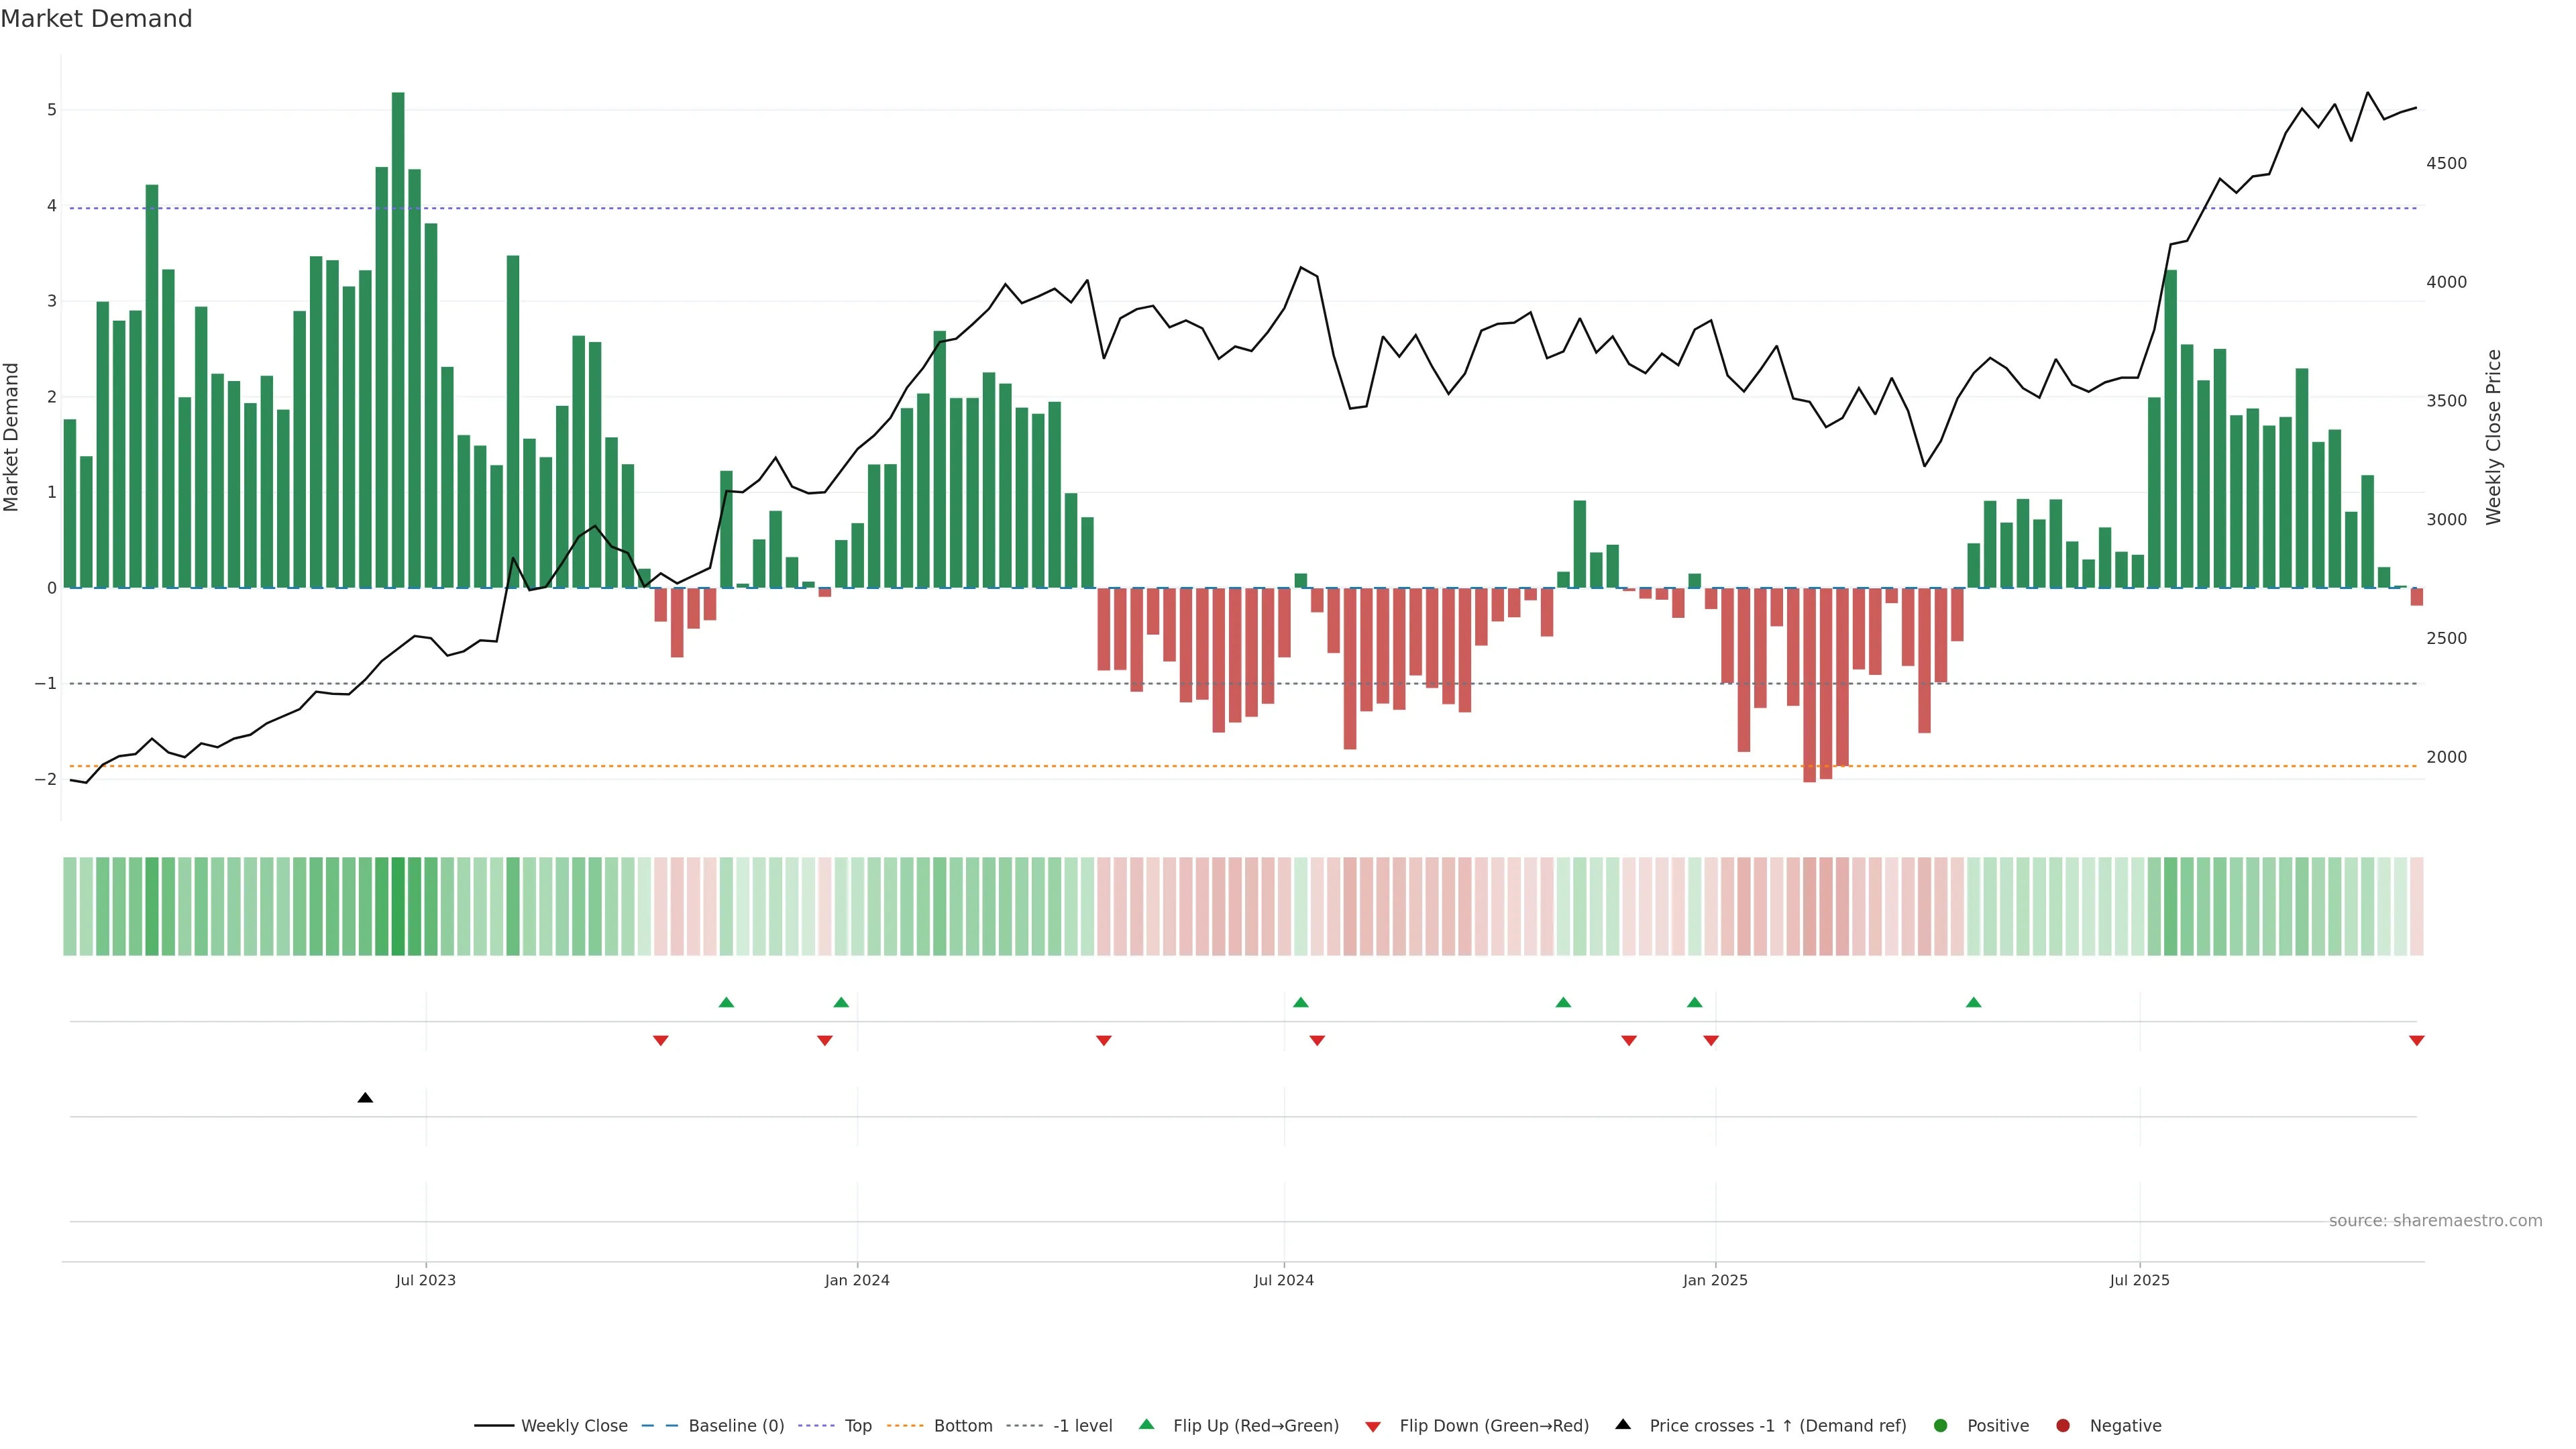Toggle the Top dotted line legend entry
Image resolution: width=2576 pixels, height=1449 pixels.
857,1426
